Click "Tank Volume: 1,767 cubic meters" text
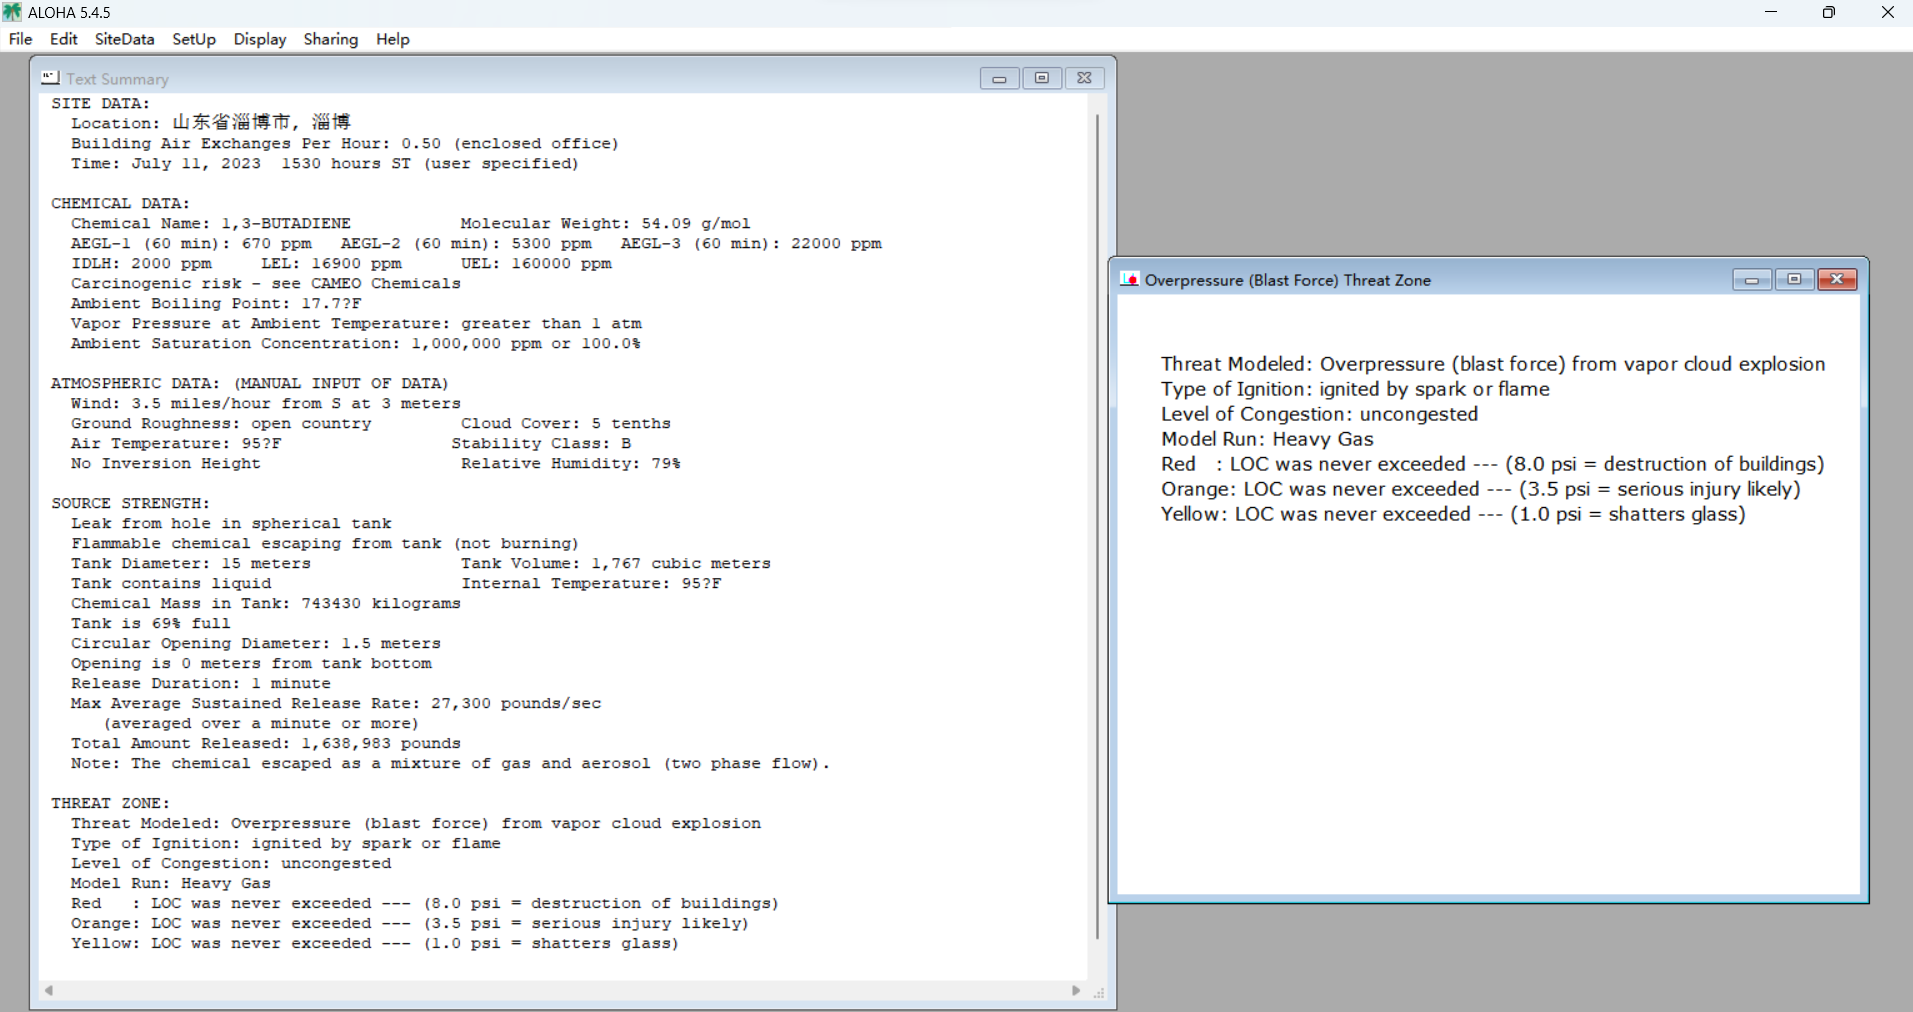Viewport: 1913px width, 1012px height. pos(616,563)
